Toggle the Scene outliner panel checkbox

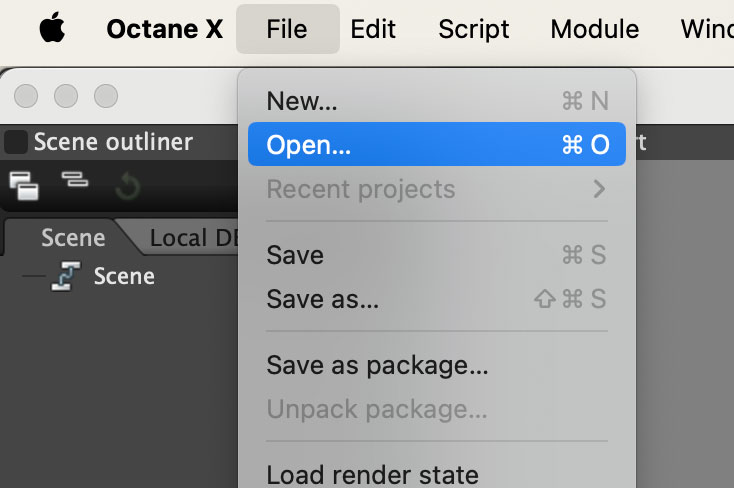click(x=16, y=142)
